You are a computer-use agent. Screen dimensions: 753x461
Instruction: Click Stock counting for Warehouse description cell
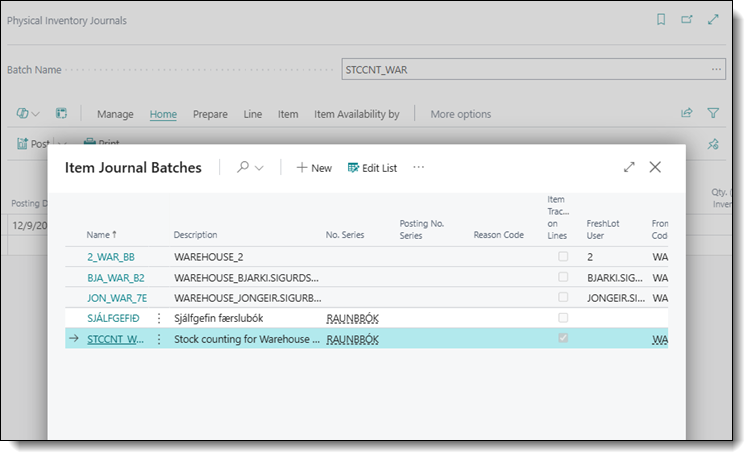(x=247, y=339)
